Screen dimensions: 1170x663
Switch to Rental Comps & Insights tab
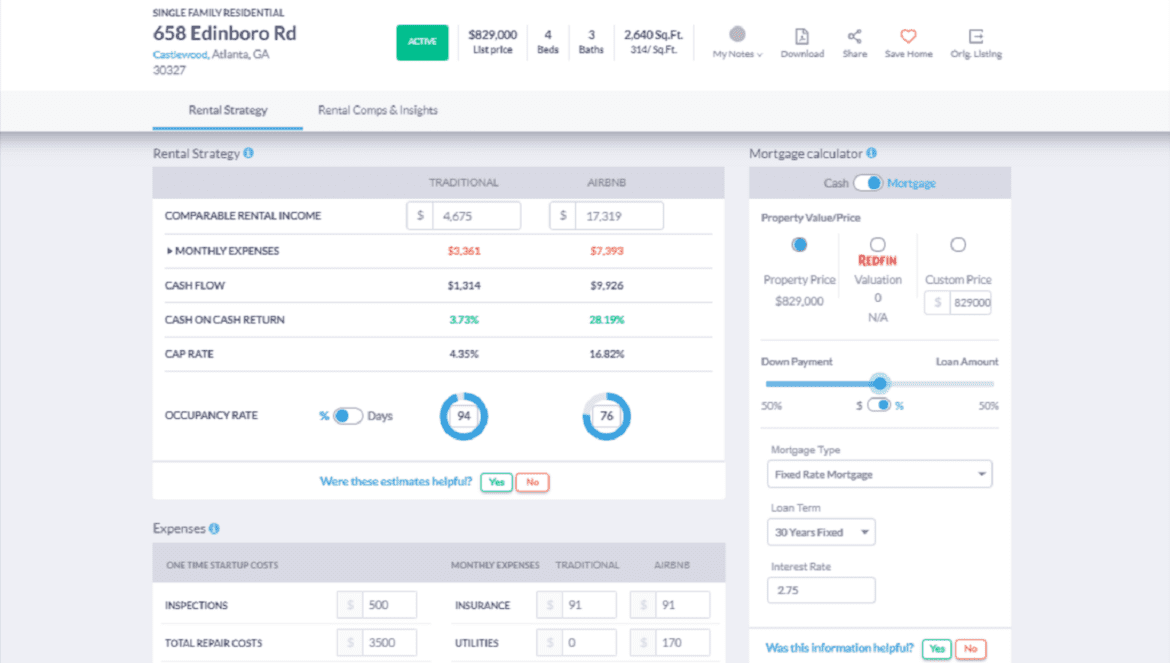coord(377,110)
